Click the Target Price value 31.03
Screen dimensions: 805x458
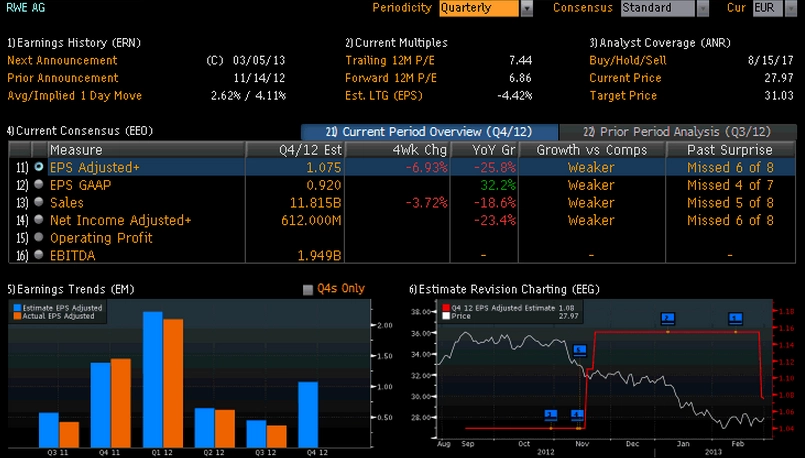click(778, 96)
